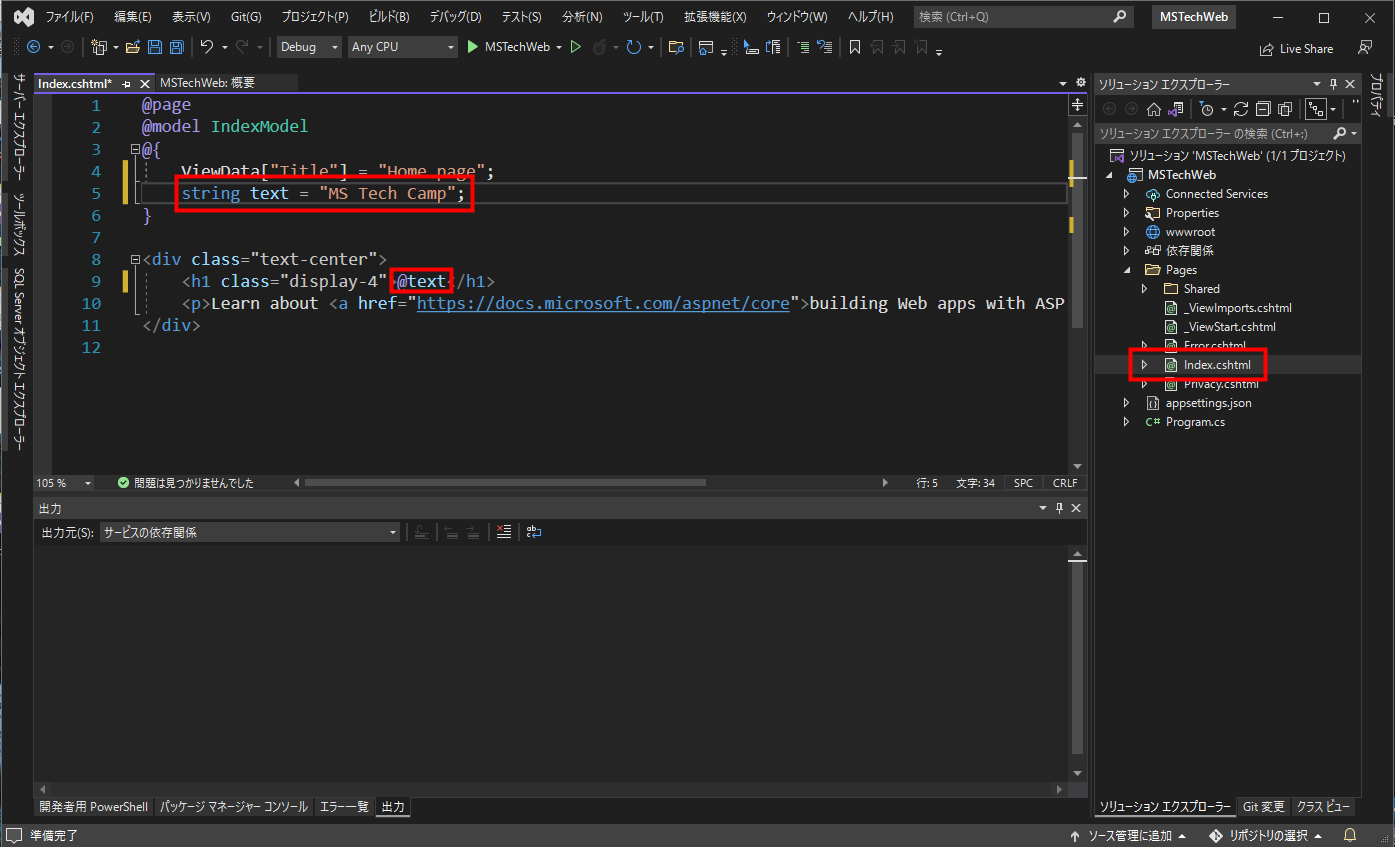Expand the Shared folder node
The image size is (1395, 847).
click(1145, 289)
